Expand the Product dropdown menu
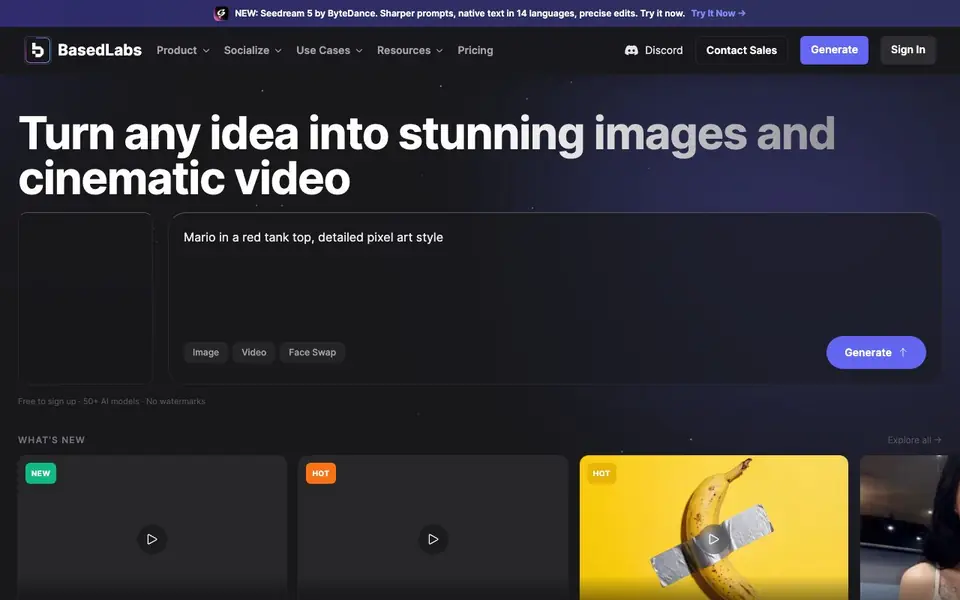 (x=183, y=50)
